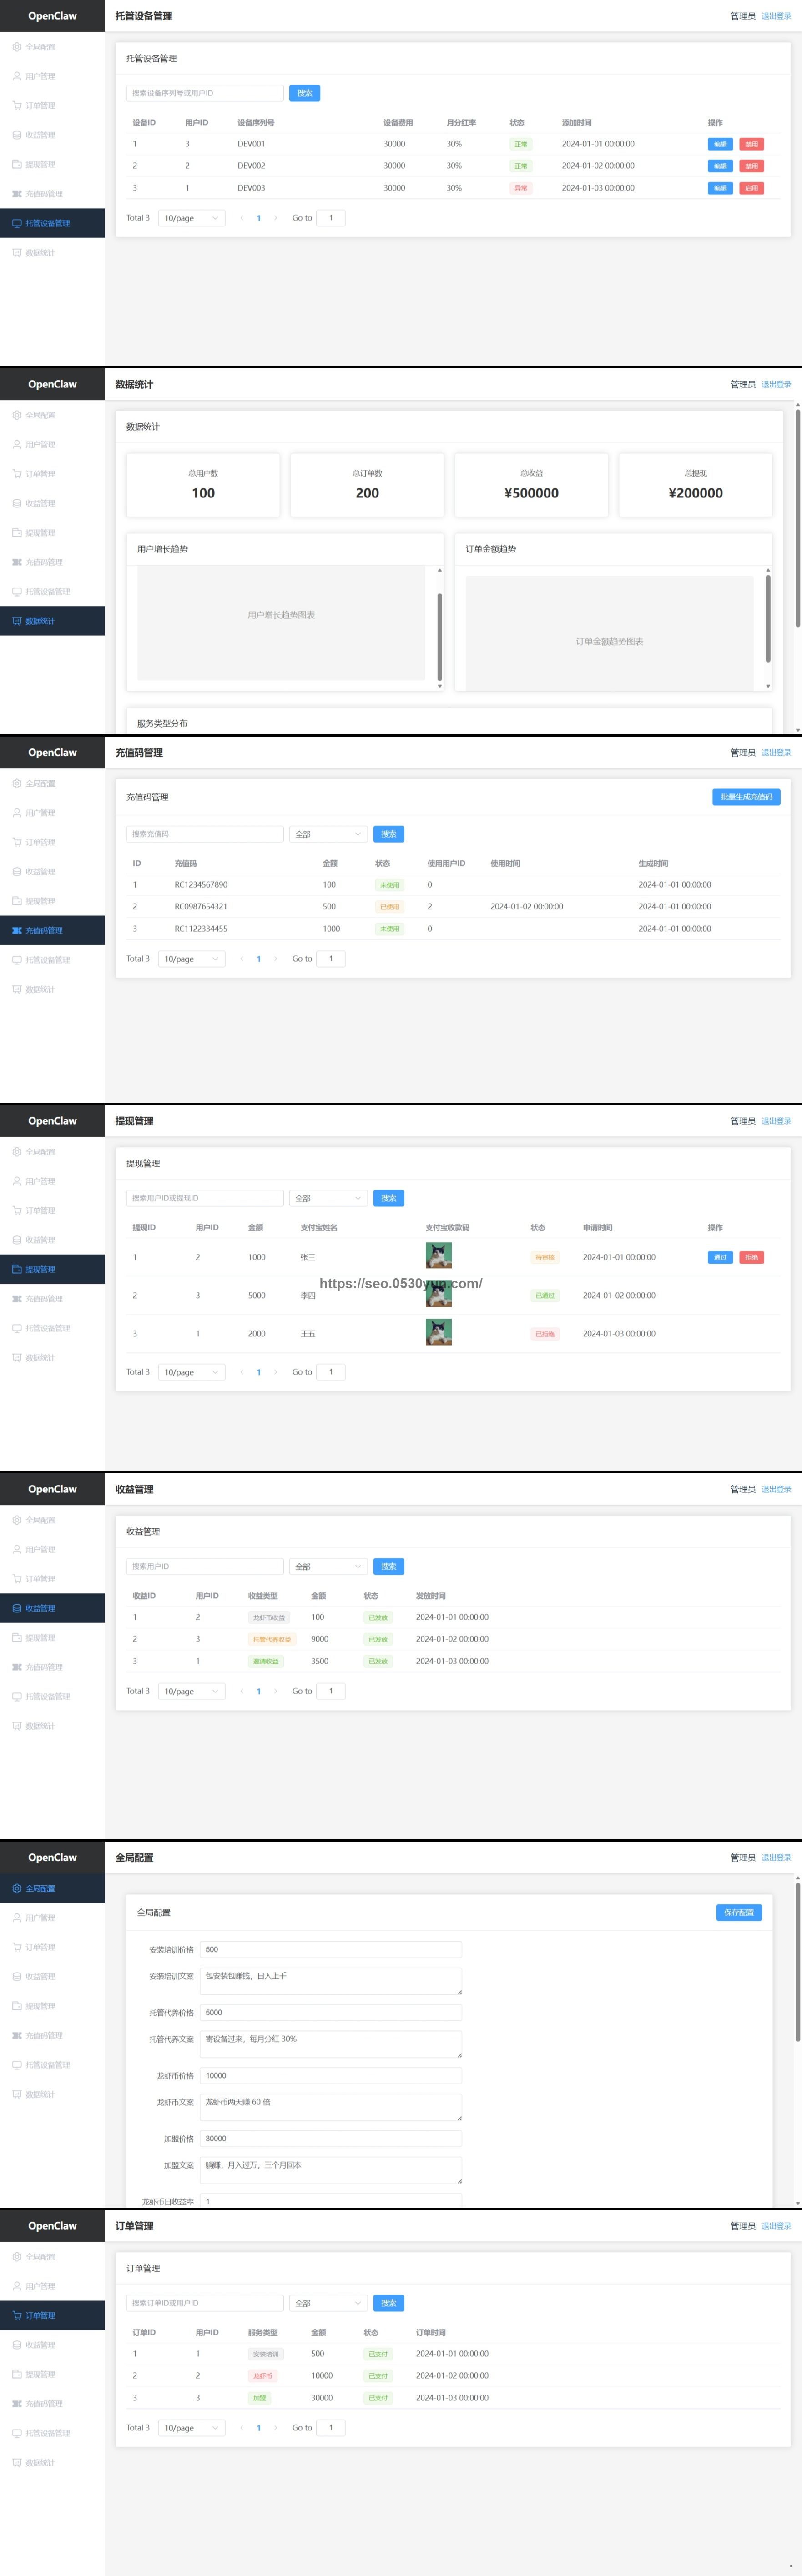Viewport: 802px width, 2576px height.
Task: Open 10/page size dropdown on 充值码管理 page
Action: pos(192,959)
